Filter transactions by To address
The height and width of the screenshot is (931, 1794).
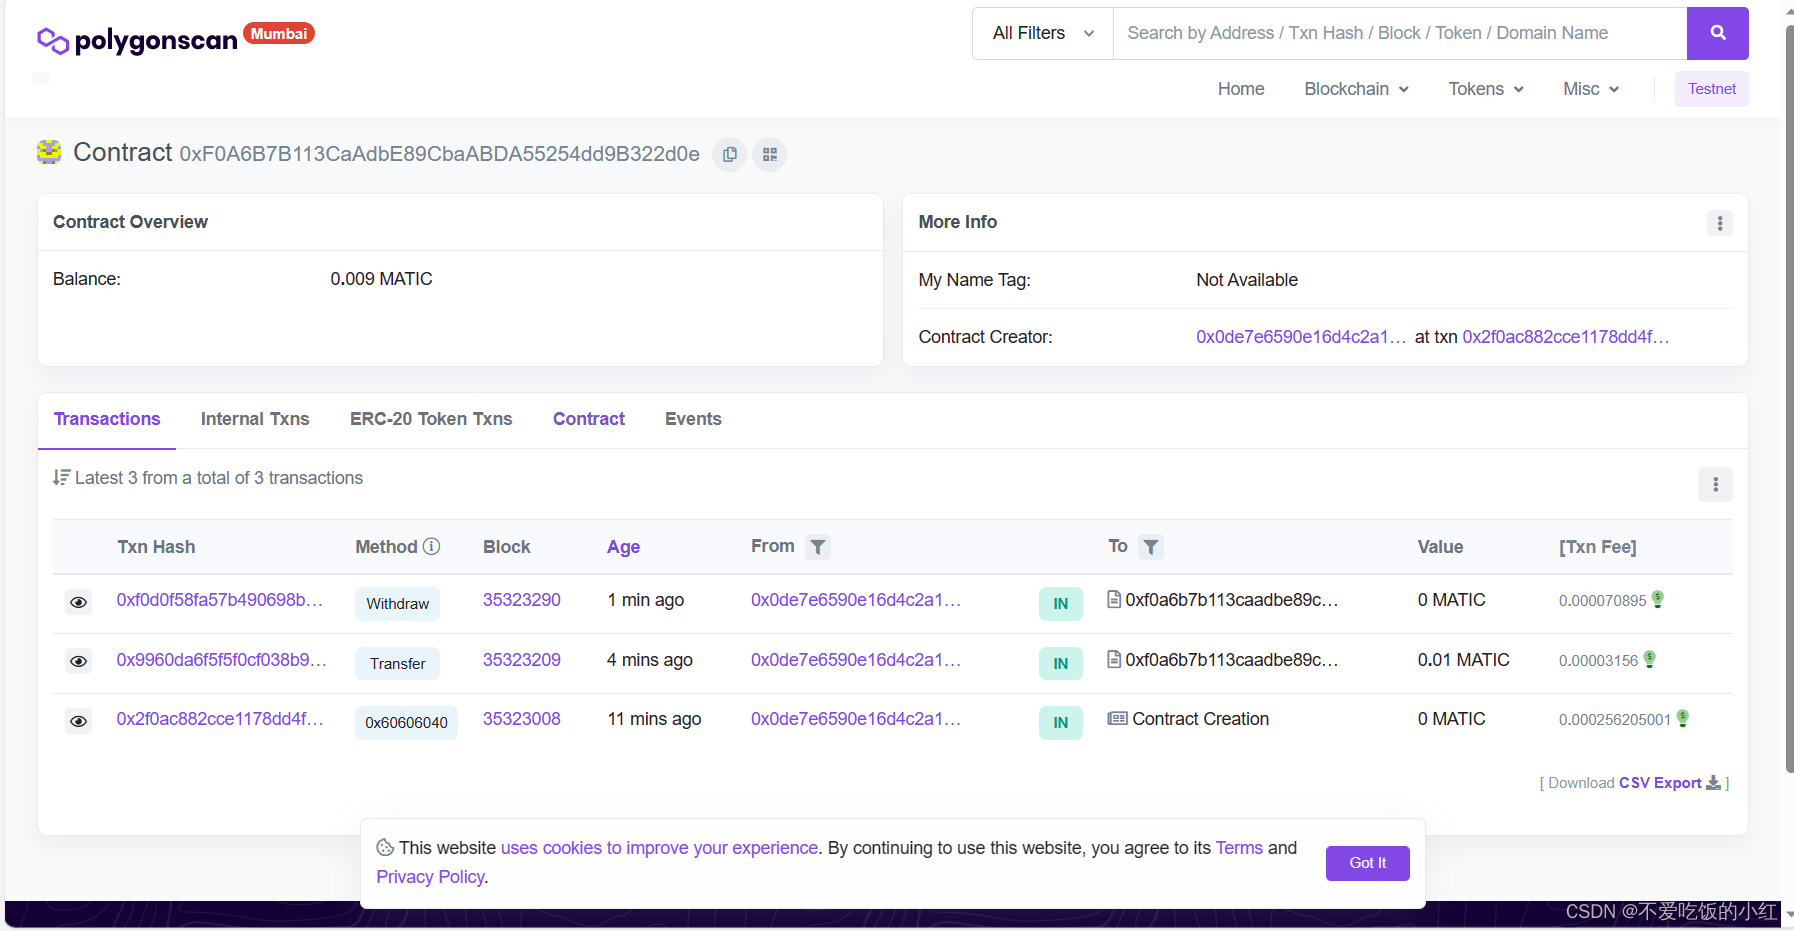tap(1151, 547)
